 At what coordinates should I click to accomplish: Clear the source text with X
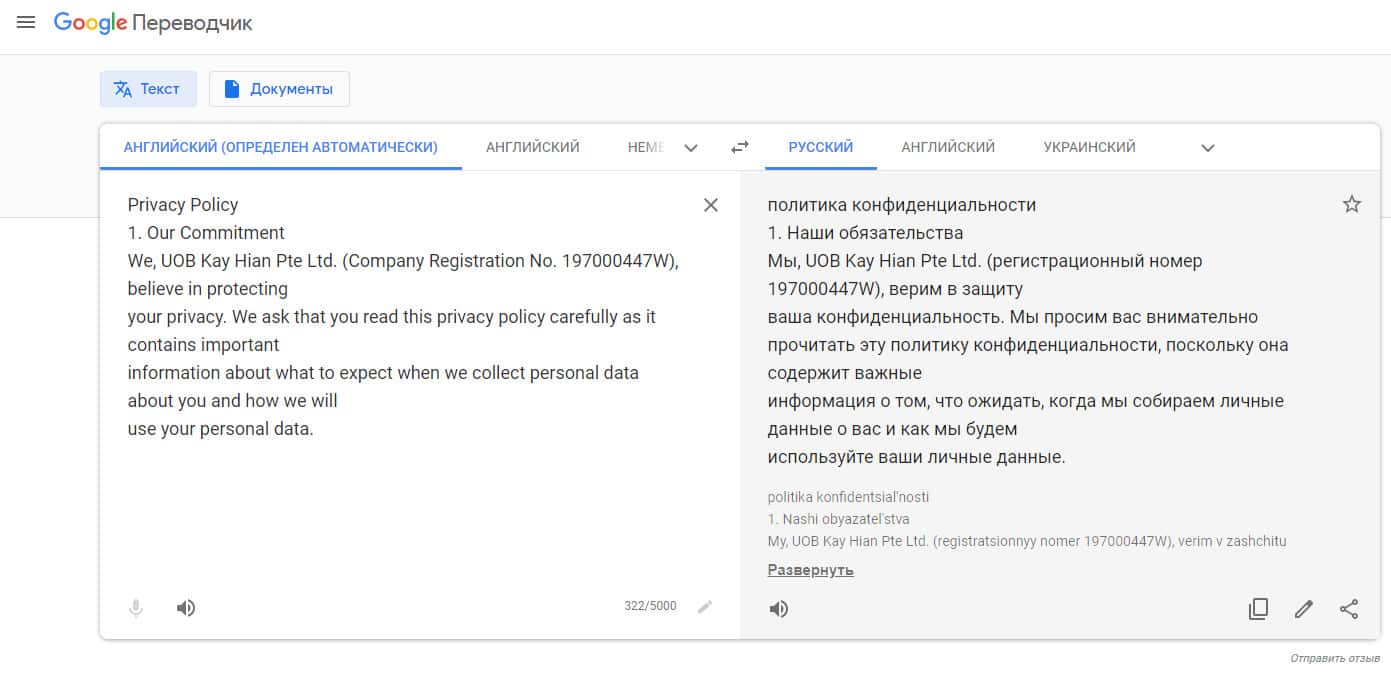tap(711, 205)
